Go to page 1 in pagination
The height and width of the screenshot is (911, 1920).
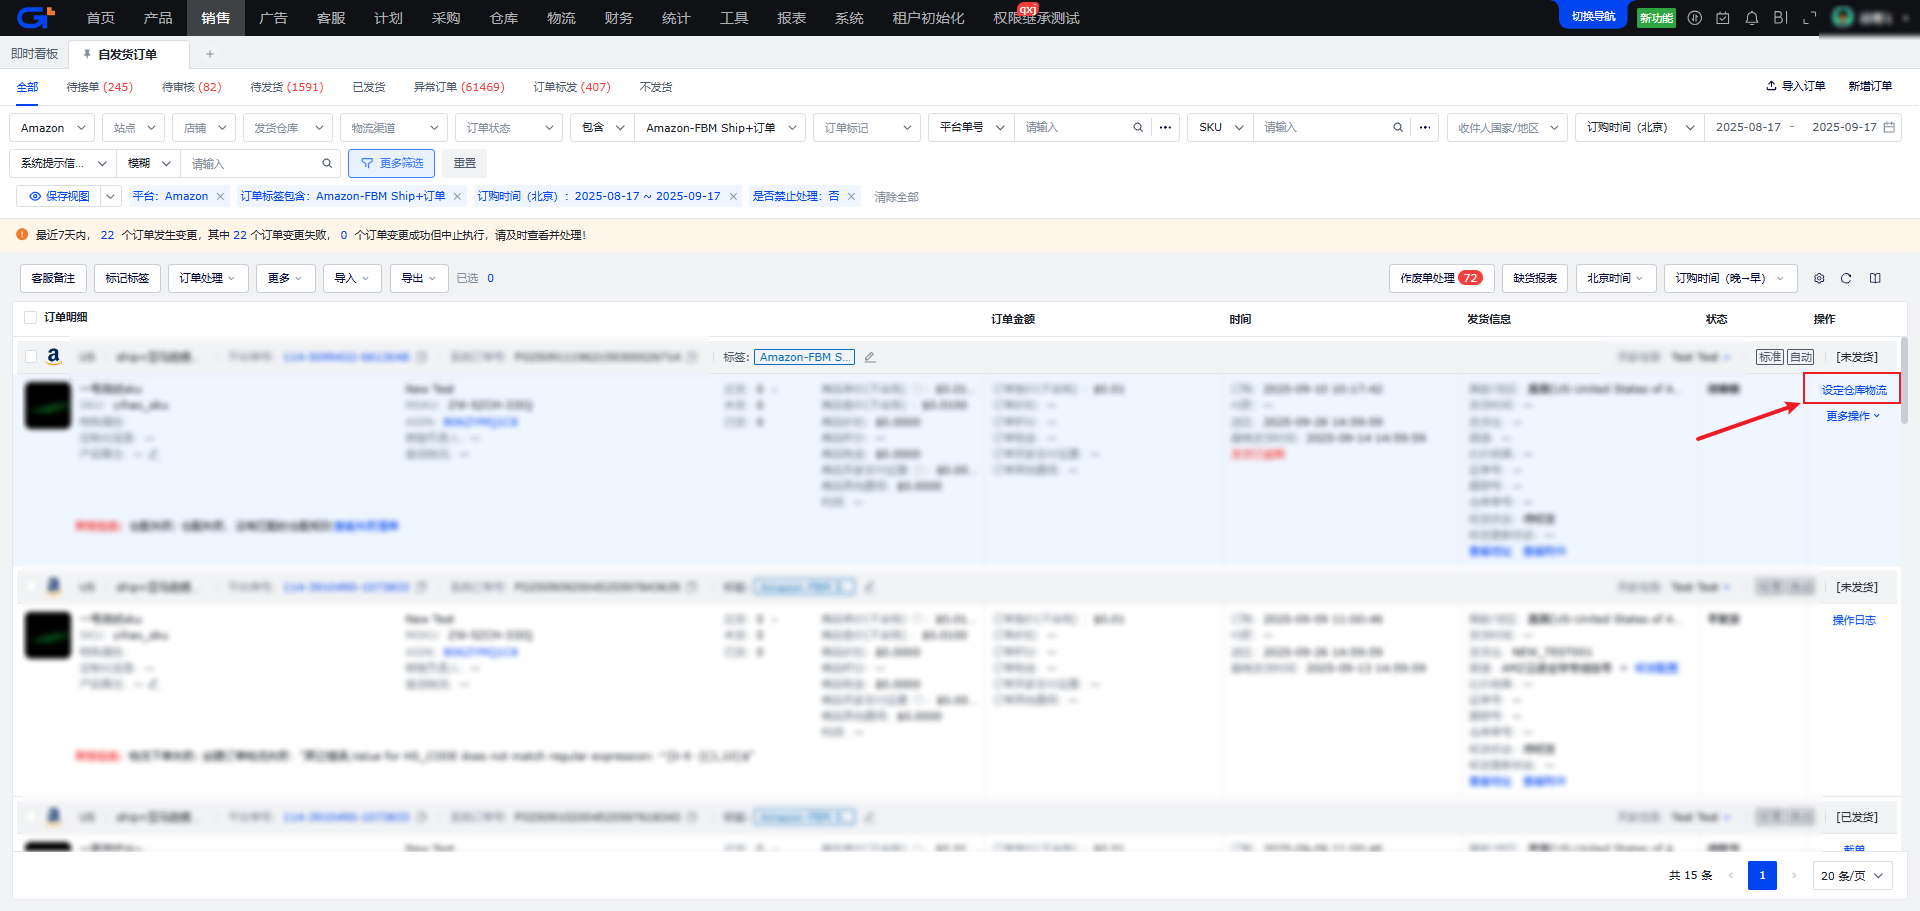[1762, 875]
